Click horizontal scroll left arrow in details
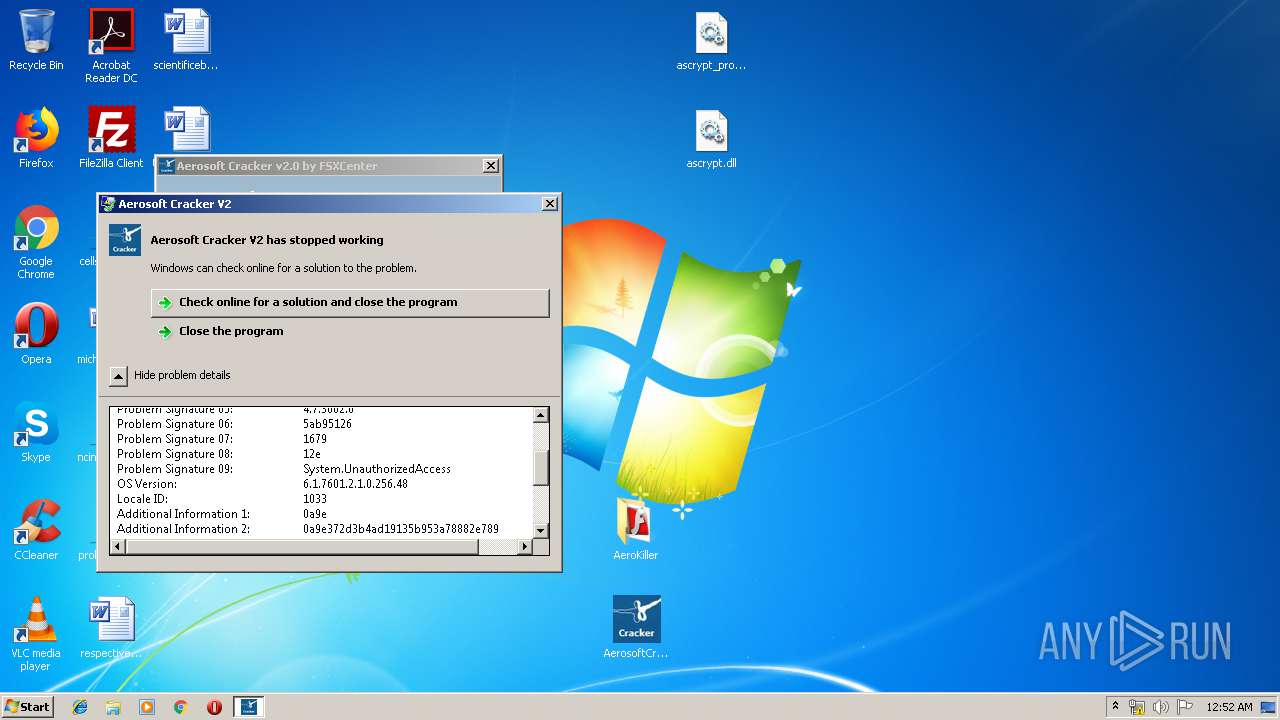 pos(118,547)
